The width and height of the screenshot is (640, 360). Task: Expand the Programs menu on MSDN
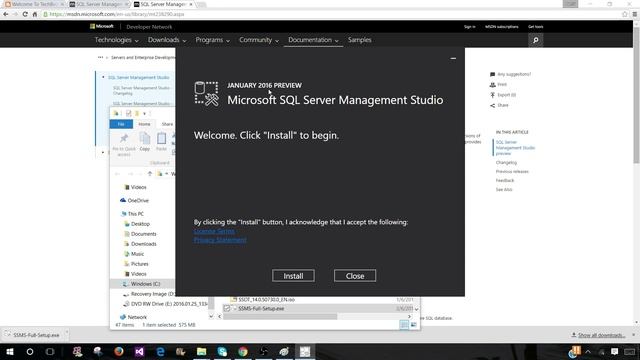click(x=212, y=40)
